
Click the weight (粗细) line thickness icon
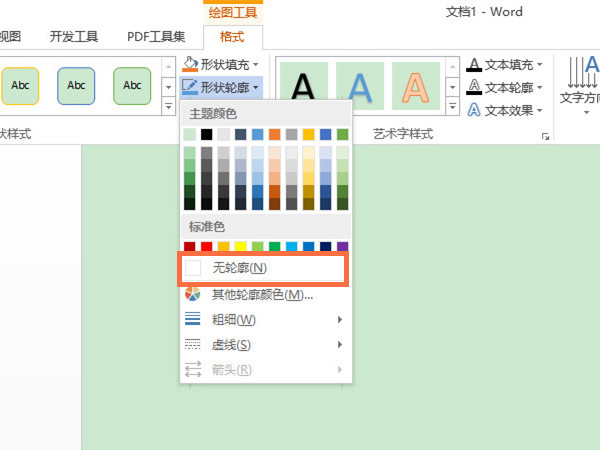(x=194, y=320)
